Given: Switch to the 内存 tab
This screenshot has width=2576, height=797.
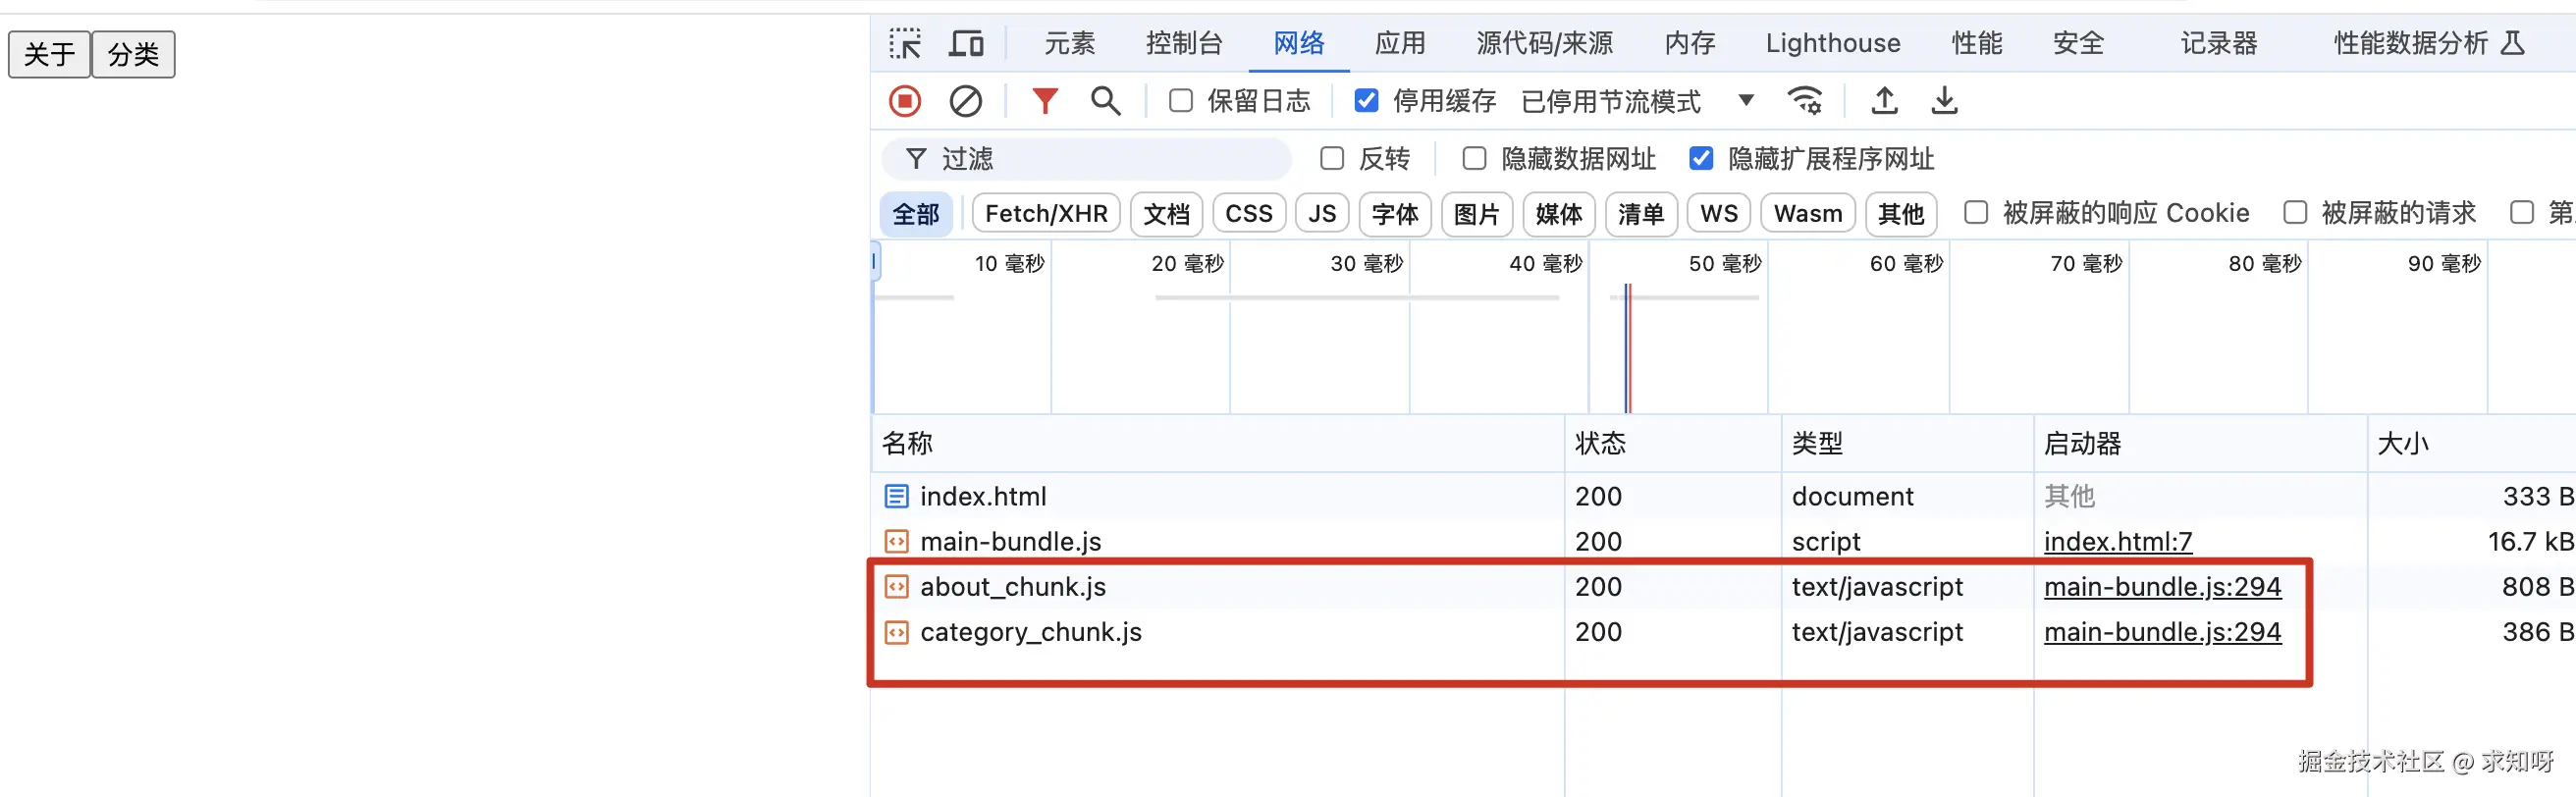Looking at the screenshot, I should coord(1690,43).
